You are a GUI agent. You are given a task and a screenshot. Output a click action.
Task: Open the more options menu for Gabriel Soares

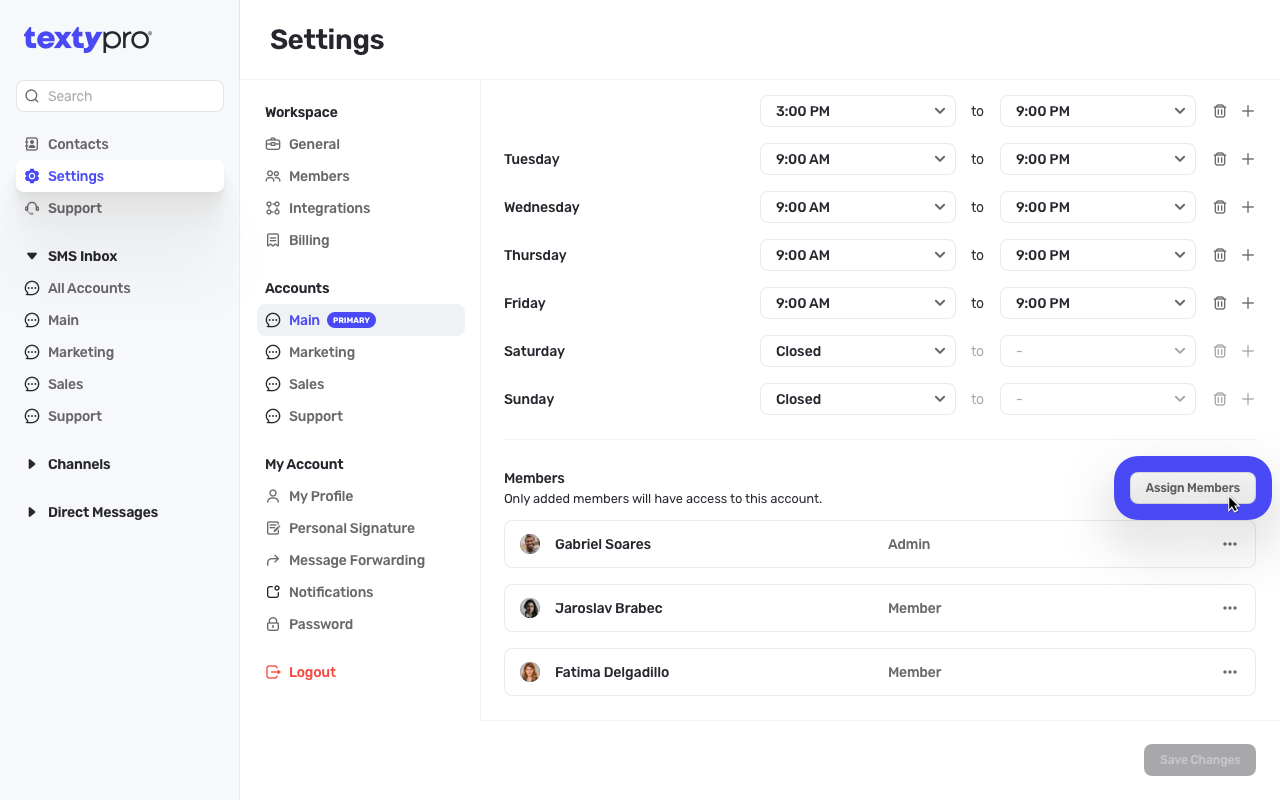(x=1230, y=544)
